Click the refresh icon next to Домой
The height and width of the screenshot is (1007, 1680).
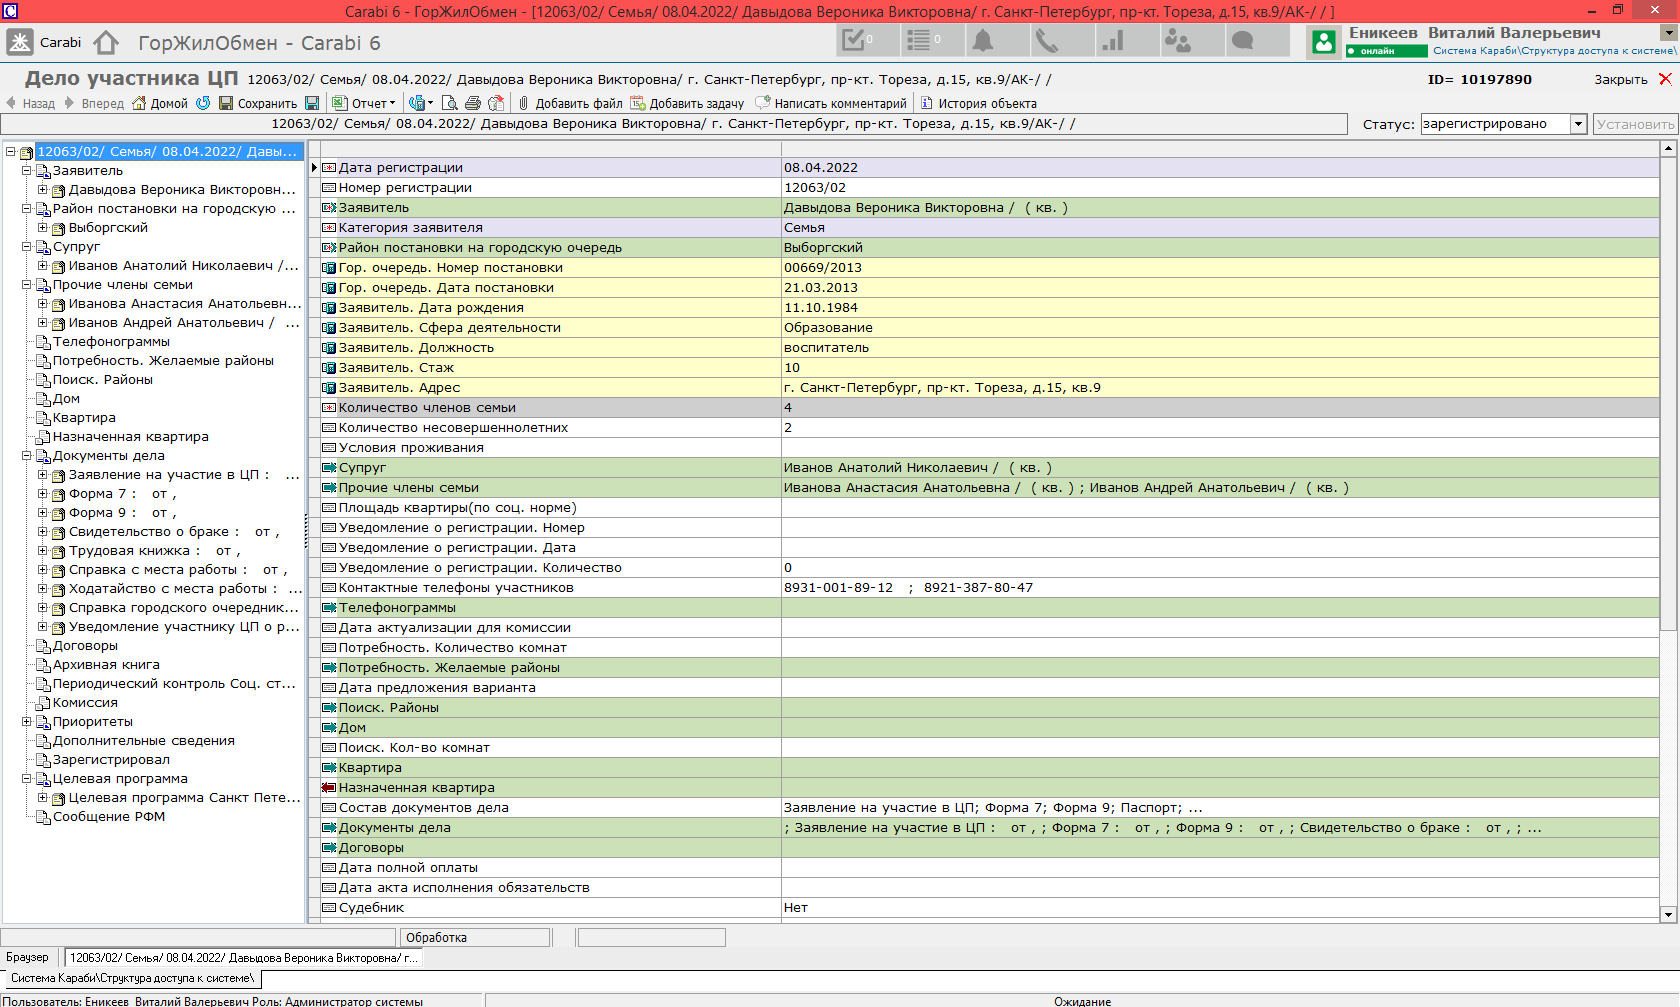[x=203, y=103]
